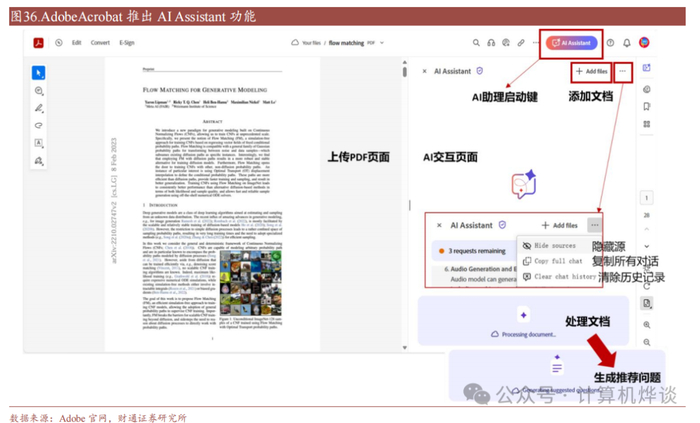Screen dimensions: 700x423
Task: Open the help question mark icon
Action: coord(610,43)
